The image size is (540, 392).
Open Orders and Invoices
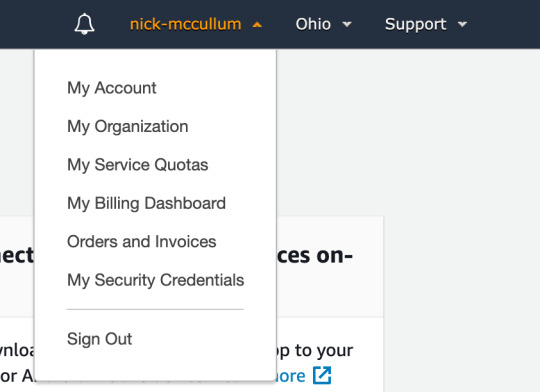(142, 241)
